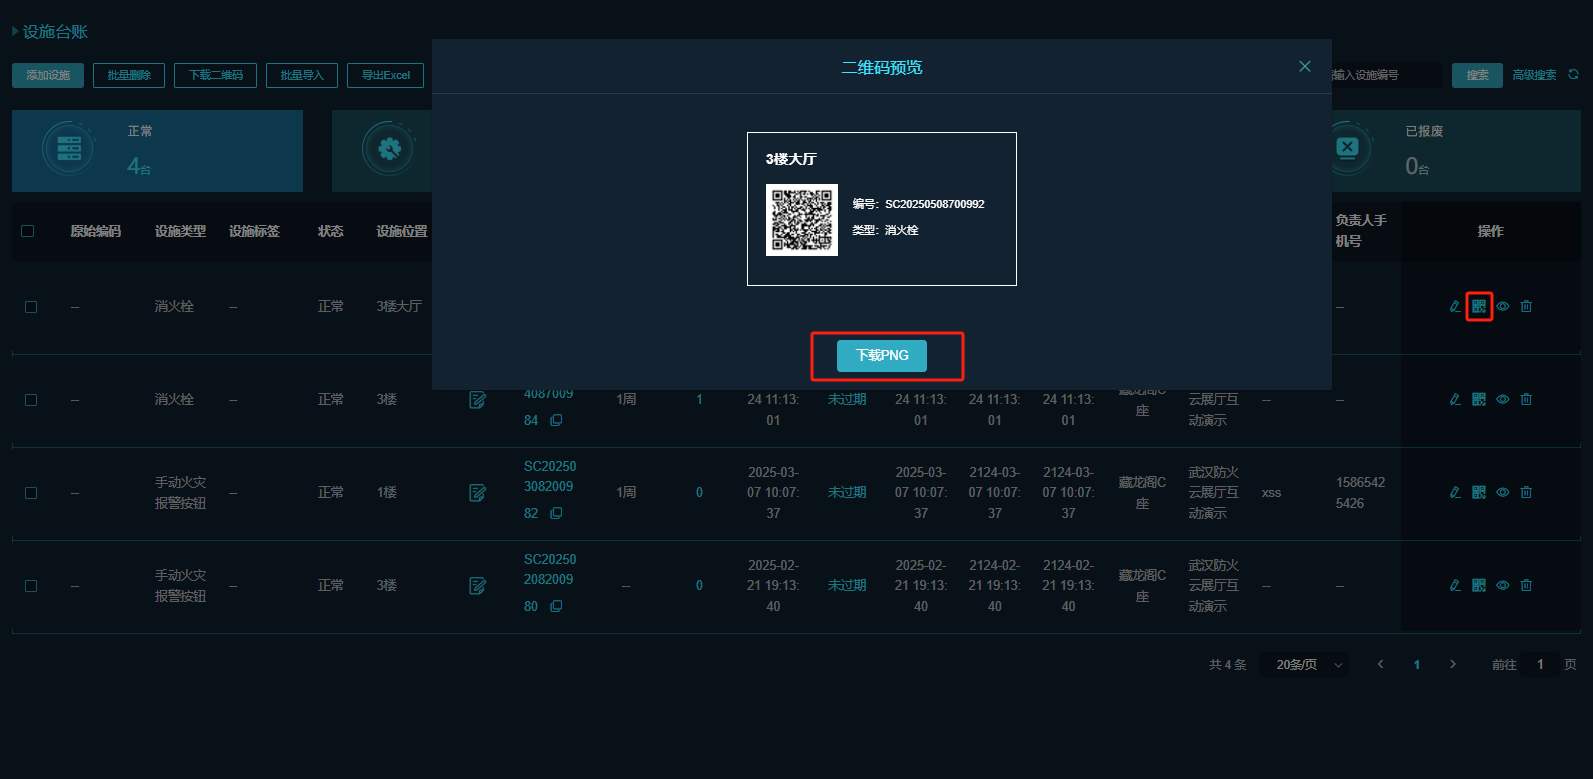Click the 编号 SC20250508700992 text in preview
Viewport: 1593px width, 779px height.
point(918,204)
